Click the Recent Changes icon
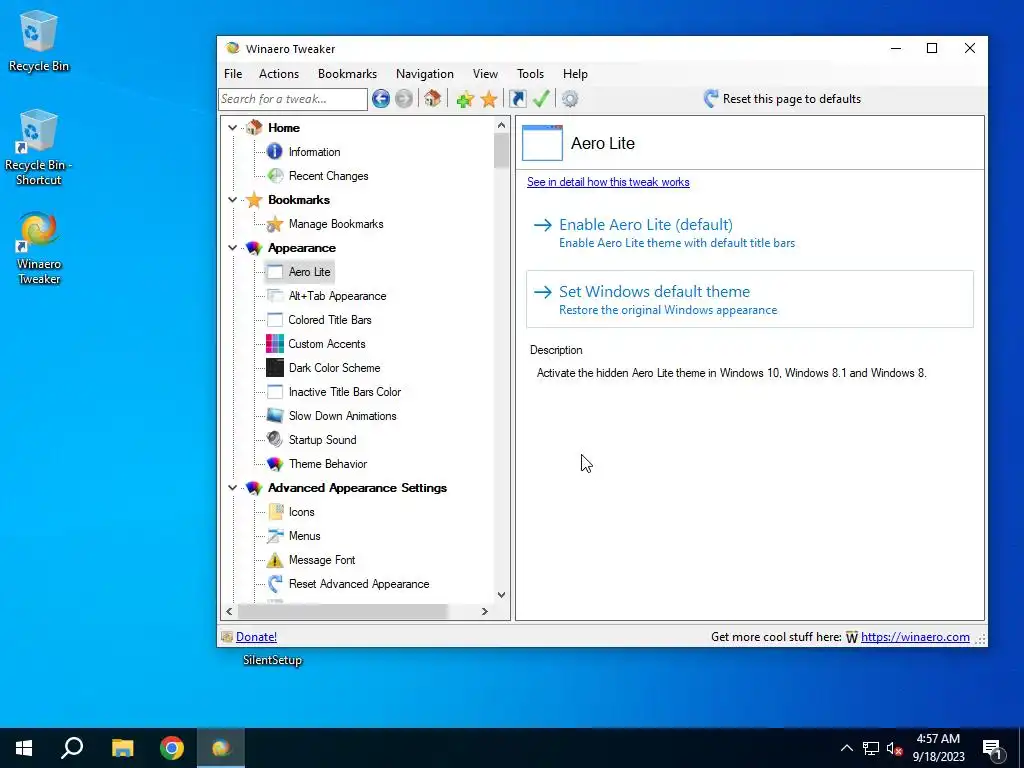 (275, 176)
